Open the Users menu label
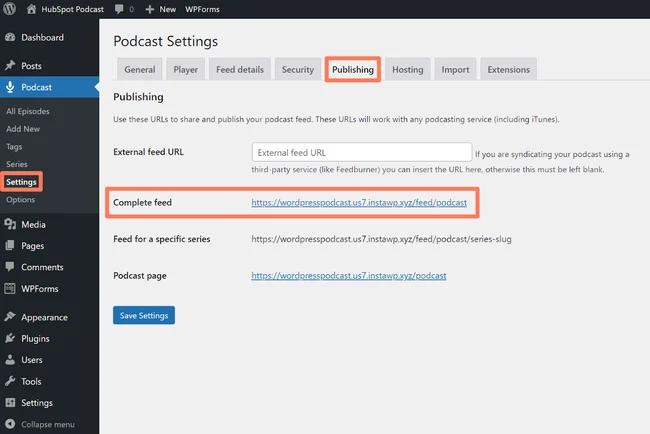 coord(32,360)
